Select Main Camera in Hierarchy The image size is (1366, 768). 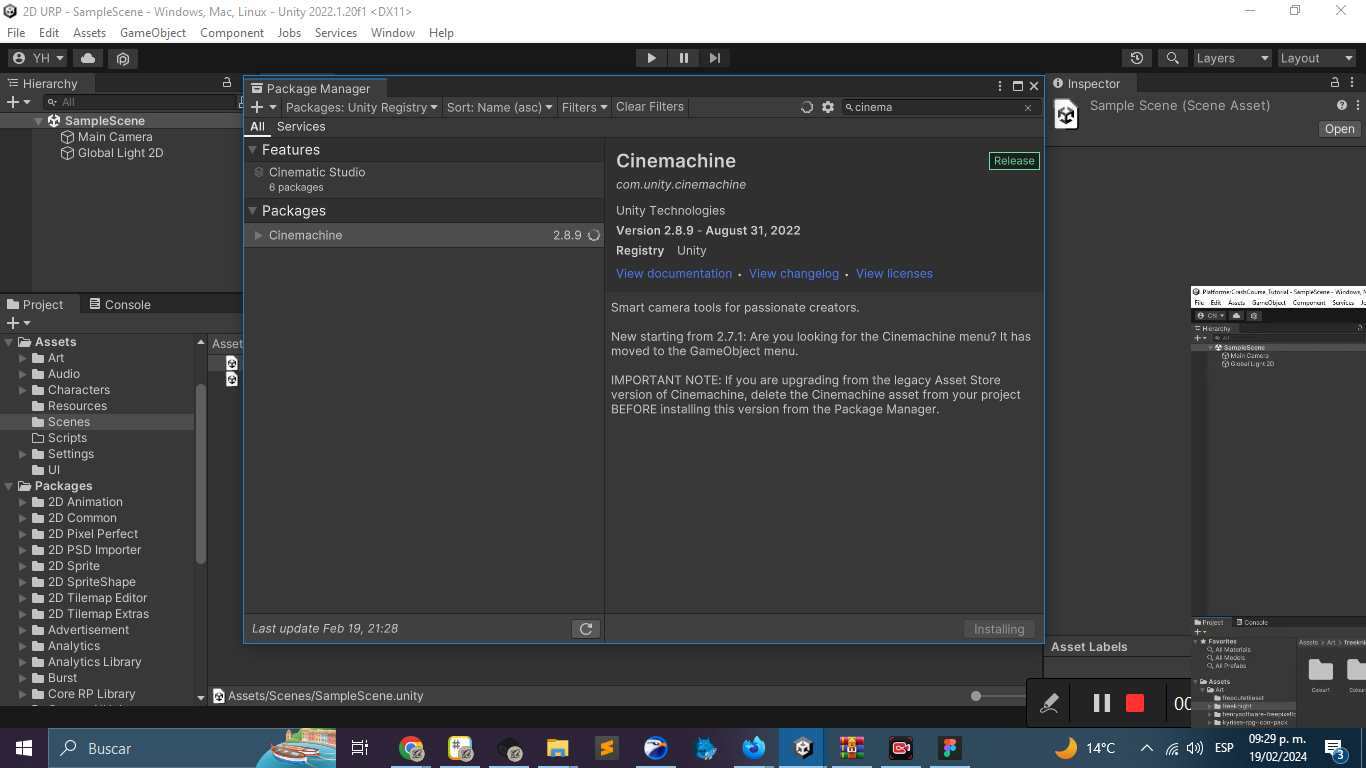(107, 137)
